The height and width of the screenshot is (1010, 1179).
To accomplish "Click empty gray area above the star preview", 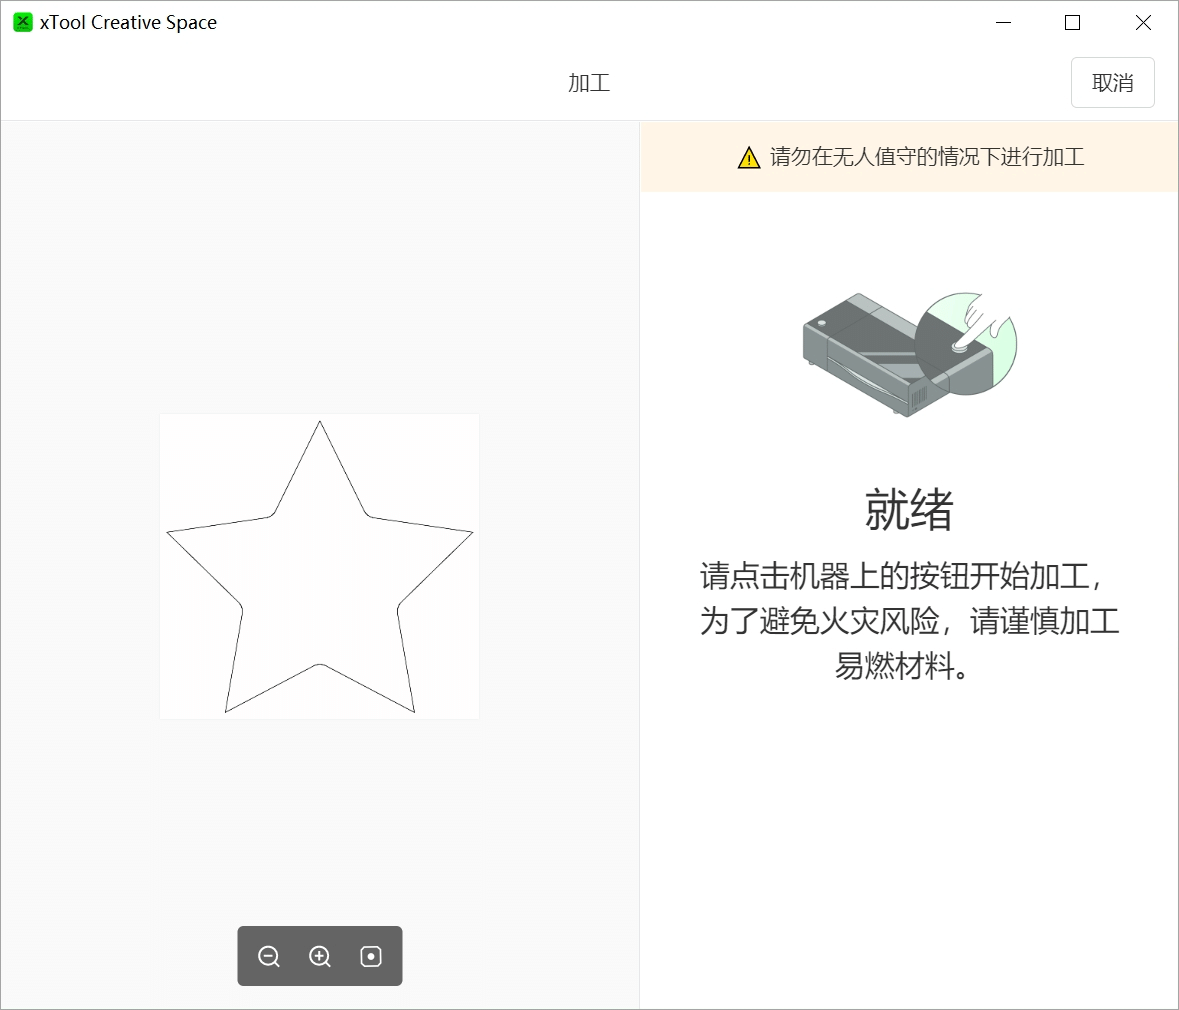I will [x=320, y=263].
